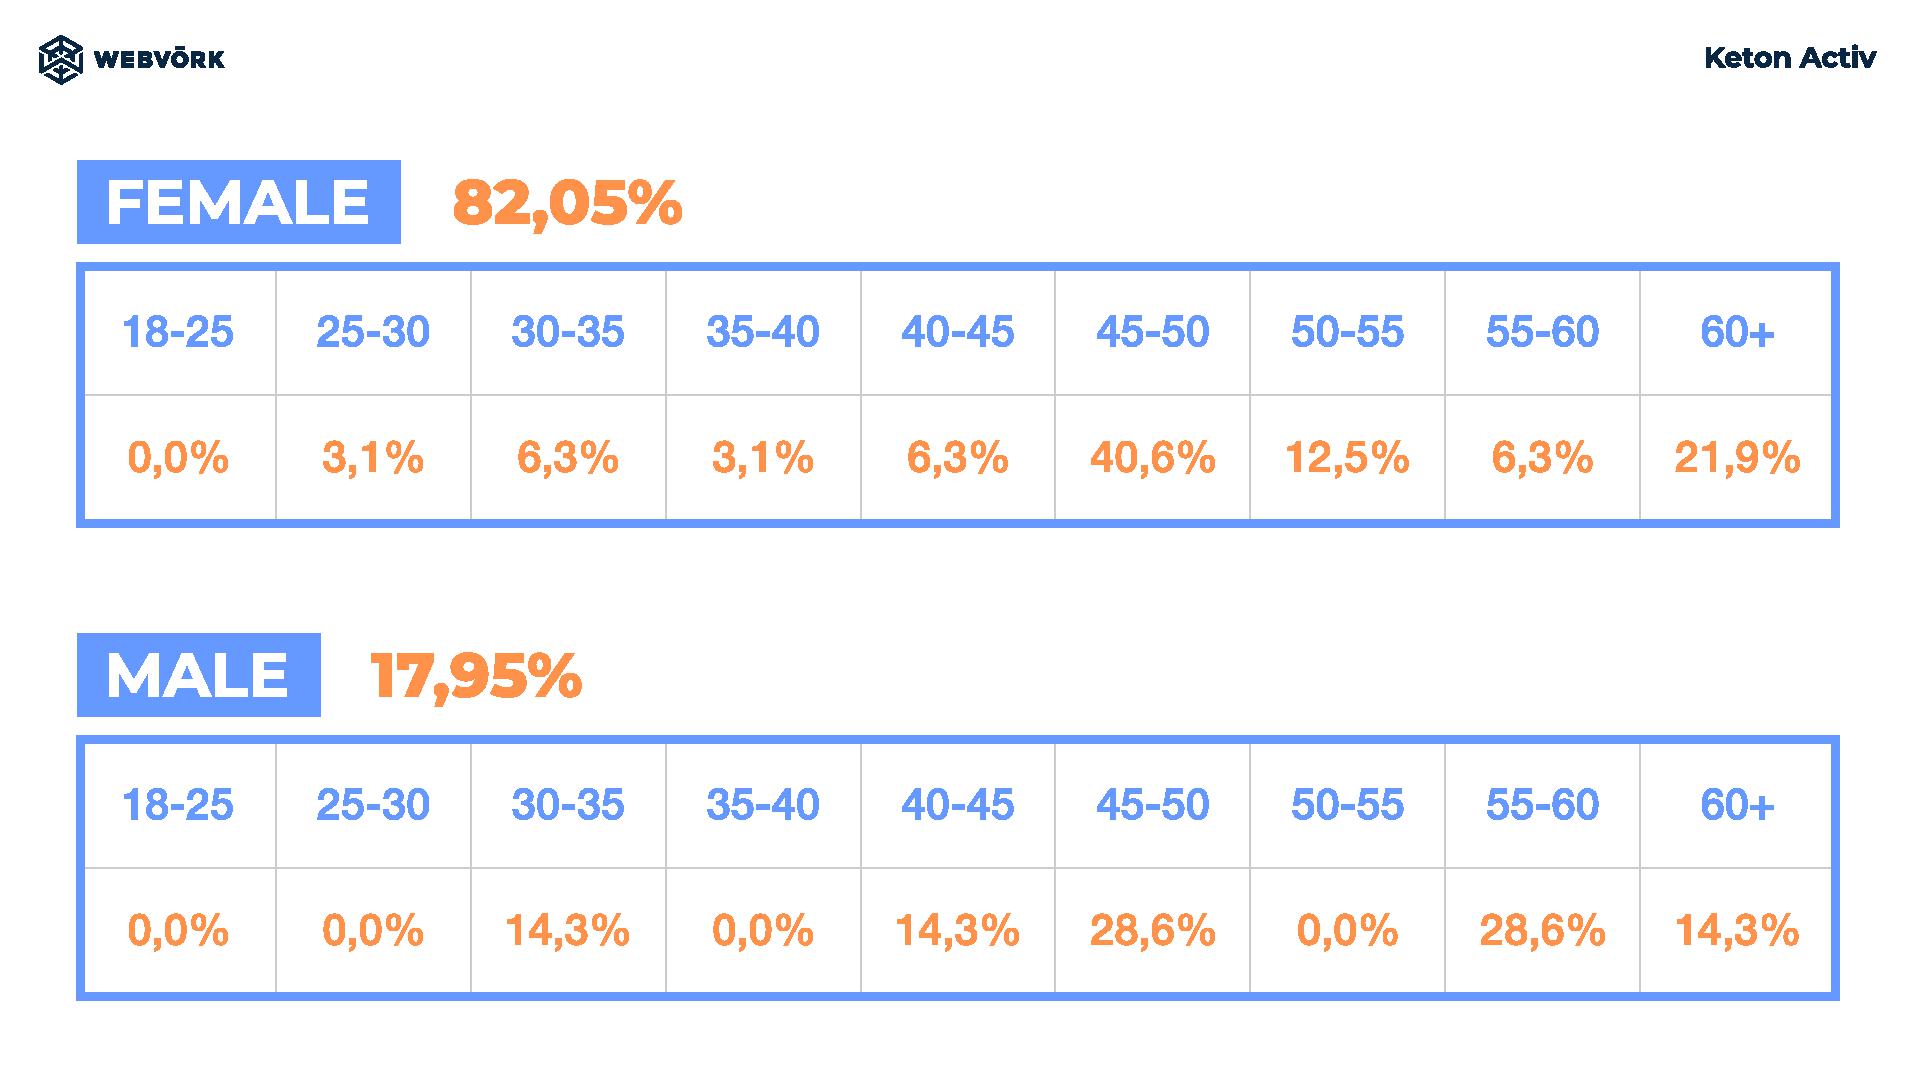The height and width of the screenshot is (1080, 1920).
Task: Select the 17,95% male share figure
Action: [x=476, y=676]
